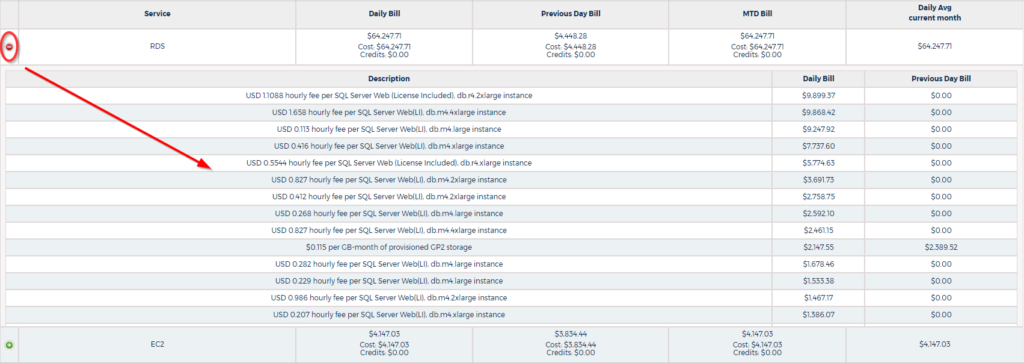This screenshot has height=363, width=1024.
Task: Click the $1,467.17 daily bill value
Action: (x=818, y=298)
